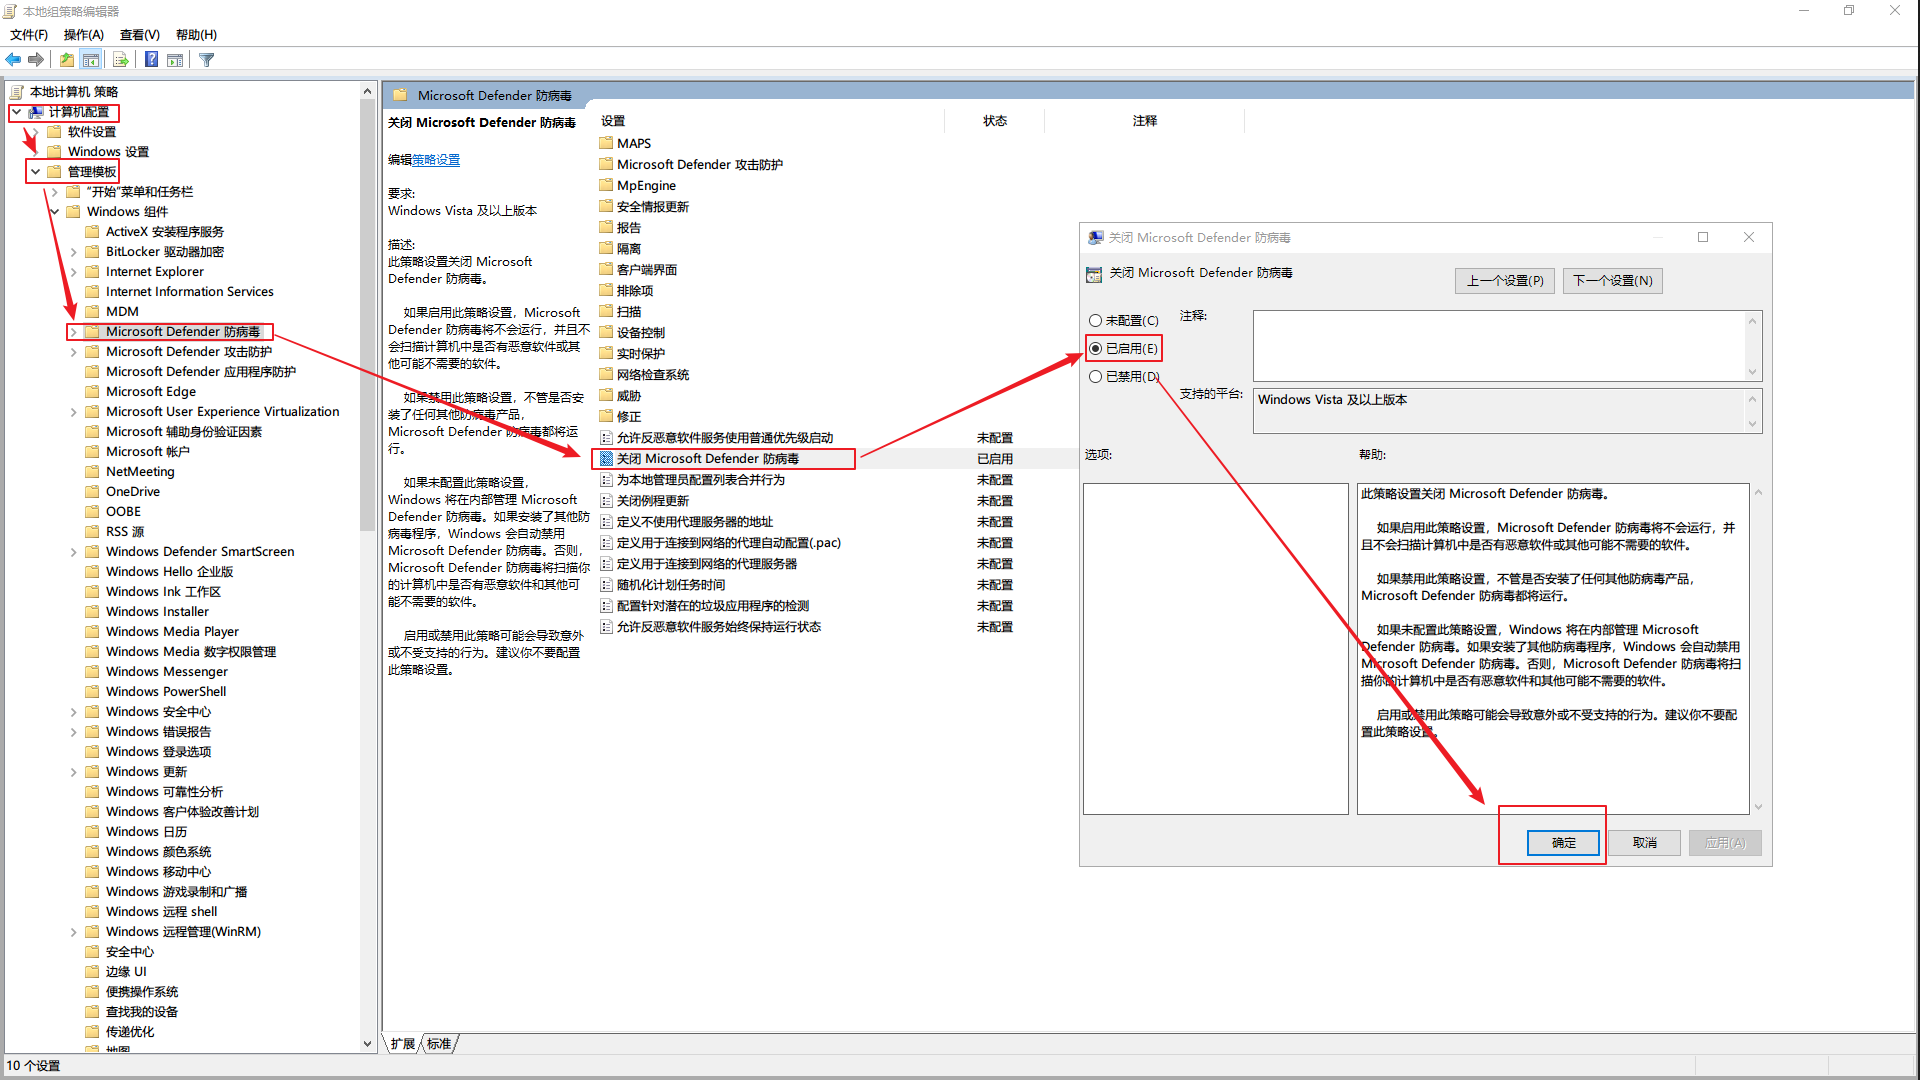Click the 确定 button
1920x1080 pixels.
(1563, 843)
